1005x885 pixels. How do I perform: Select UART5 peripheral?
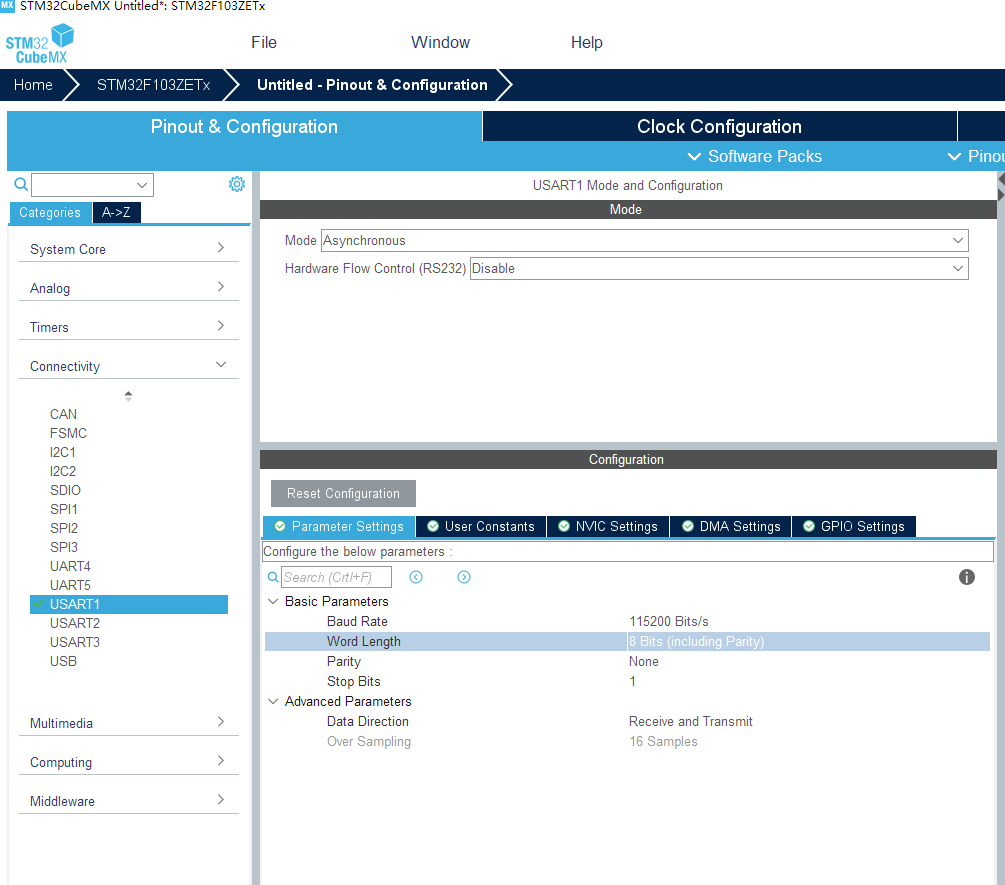click(71, 585)
